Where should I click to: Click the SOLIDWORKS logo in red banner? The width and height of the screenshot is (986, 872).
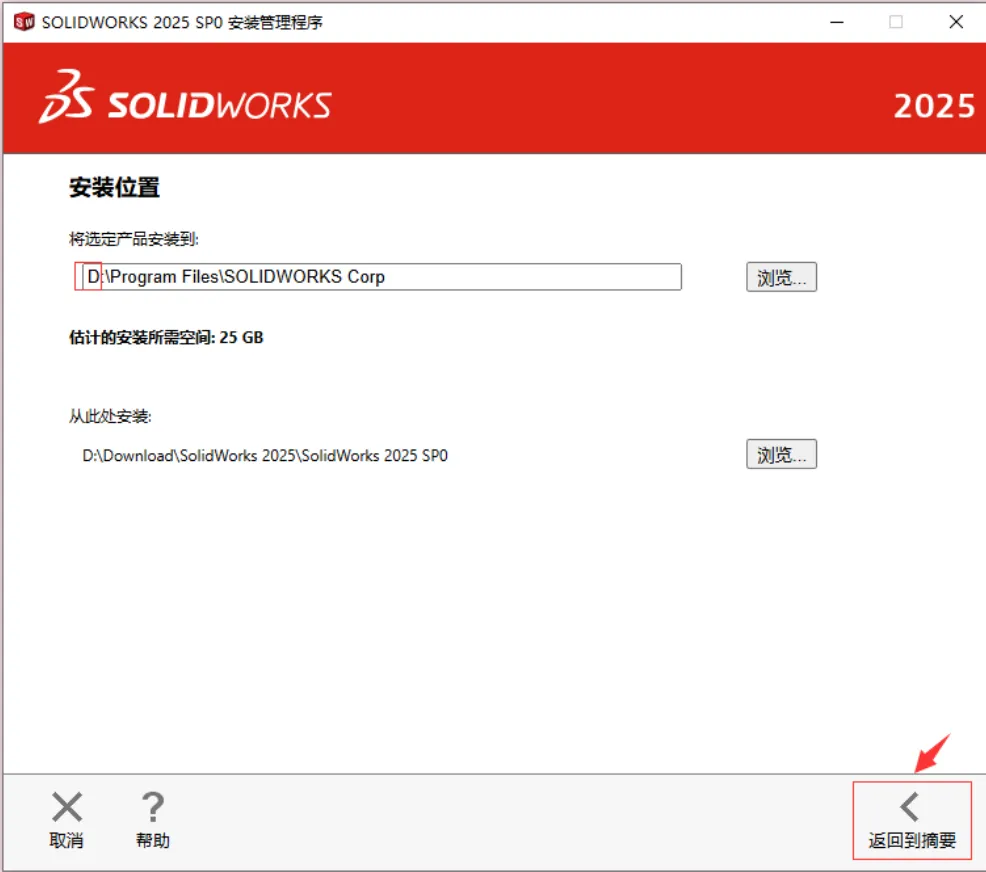[185, 97]
